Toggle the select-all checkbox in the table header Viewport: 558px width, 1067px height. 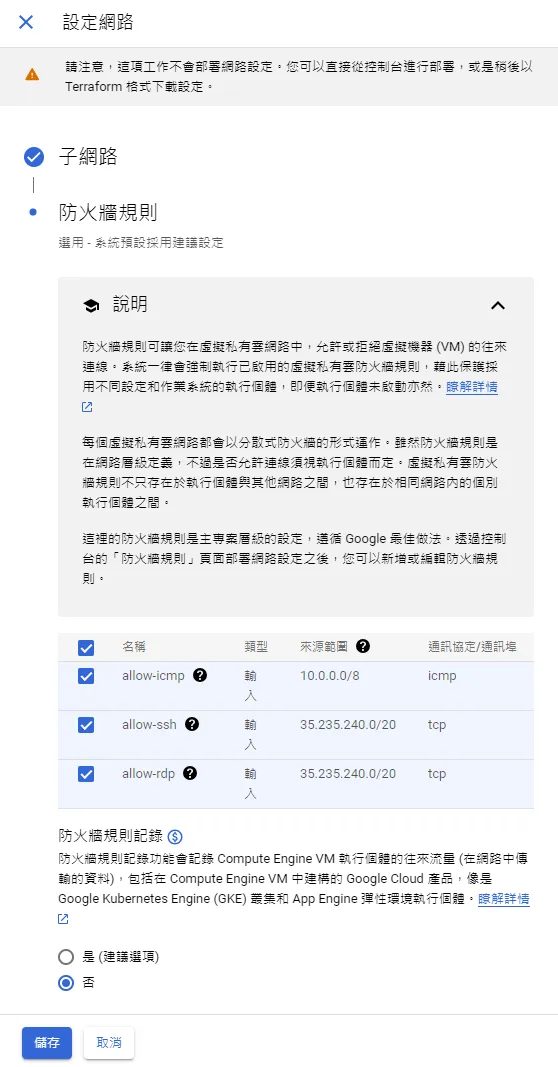(x=86, y=647)
